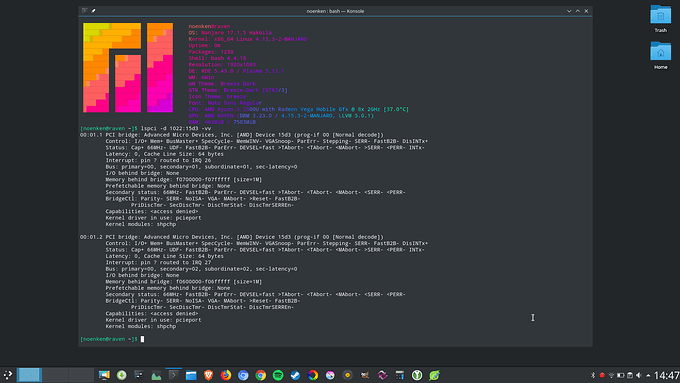Open the volume speaker tray icon
680x383 pixels.
[x=638, y=375]
